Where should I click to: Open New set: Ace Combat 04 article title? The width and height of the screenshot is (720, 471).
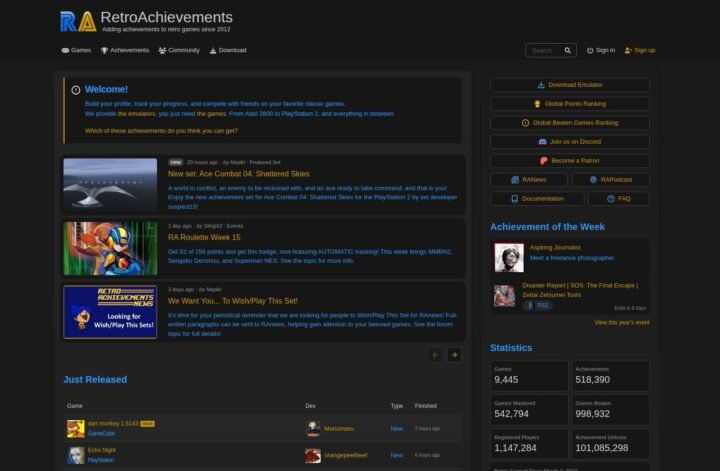pos(238,174)
